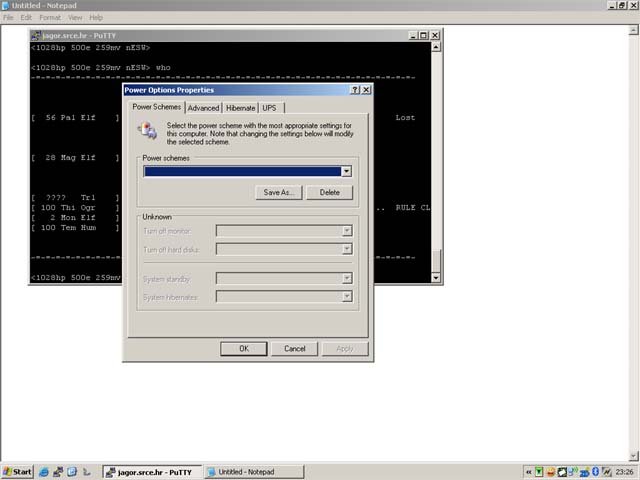Click the Save As... button
Image resolution: width=640 pixels, height=480 pixels.
(279, 192)
